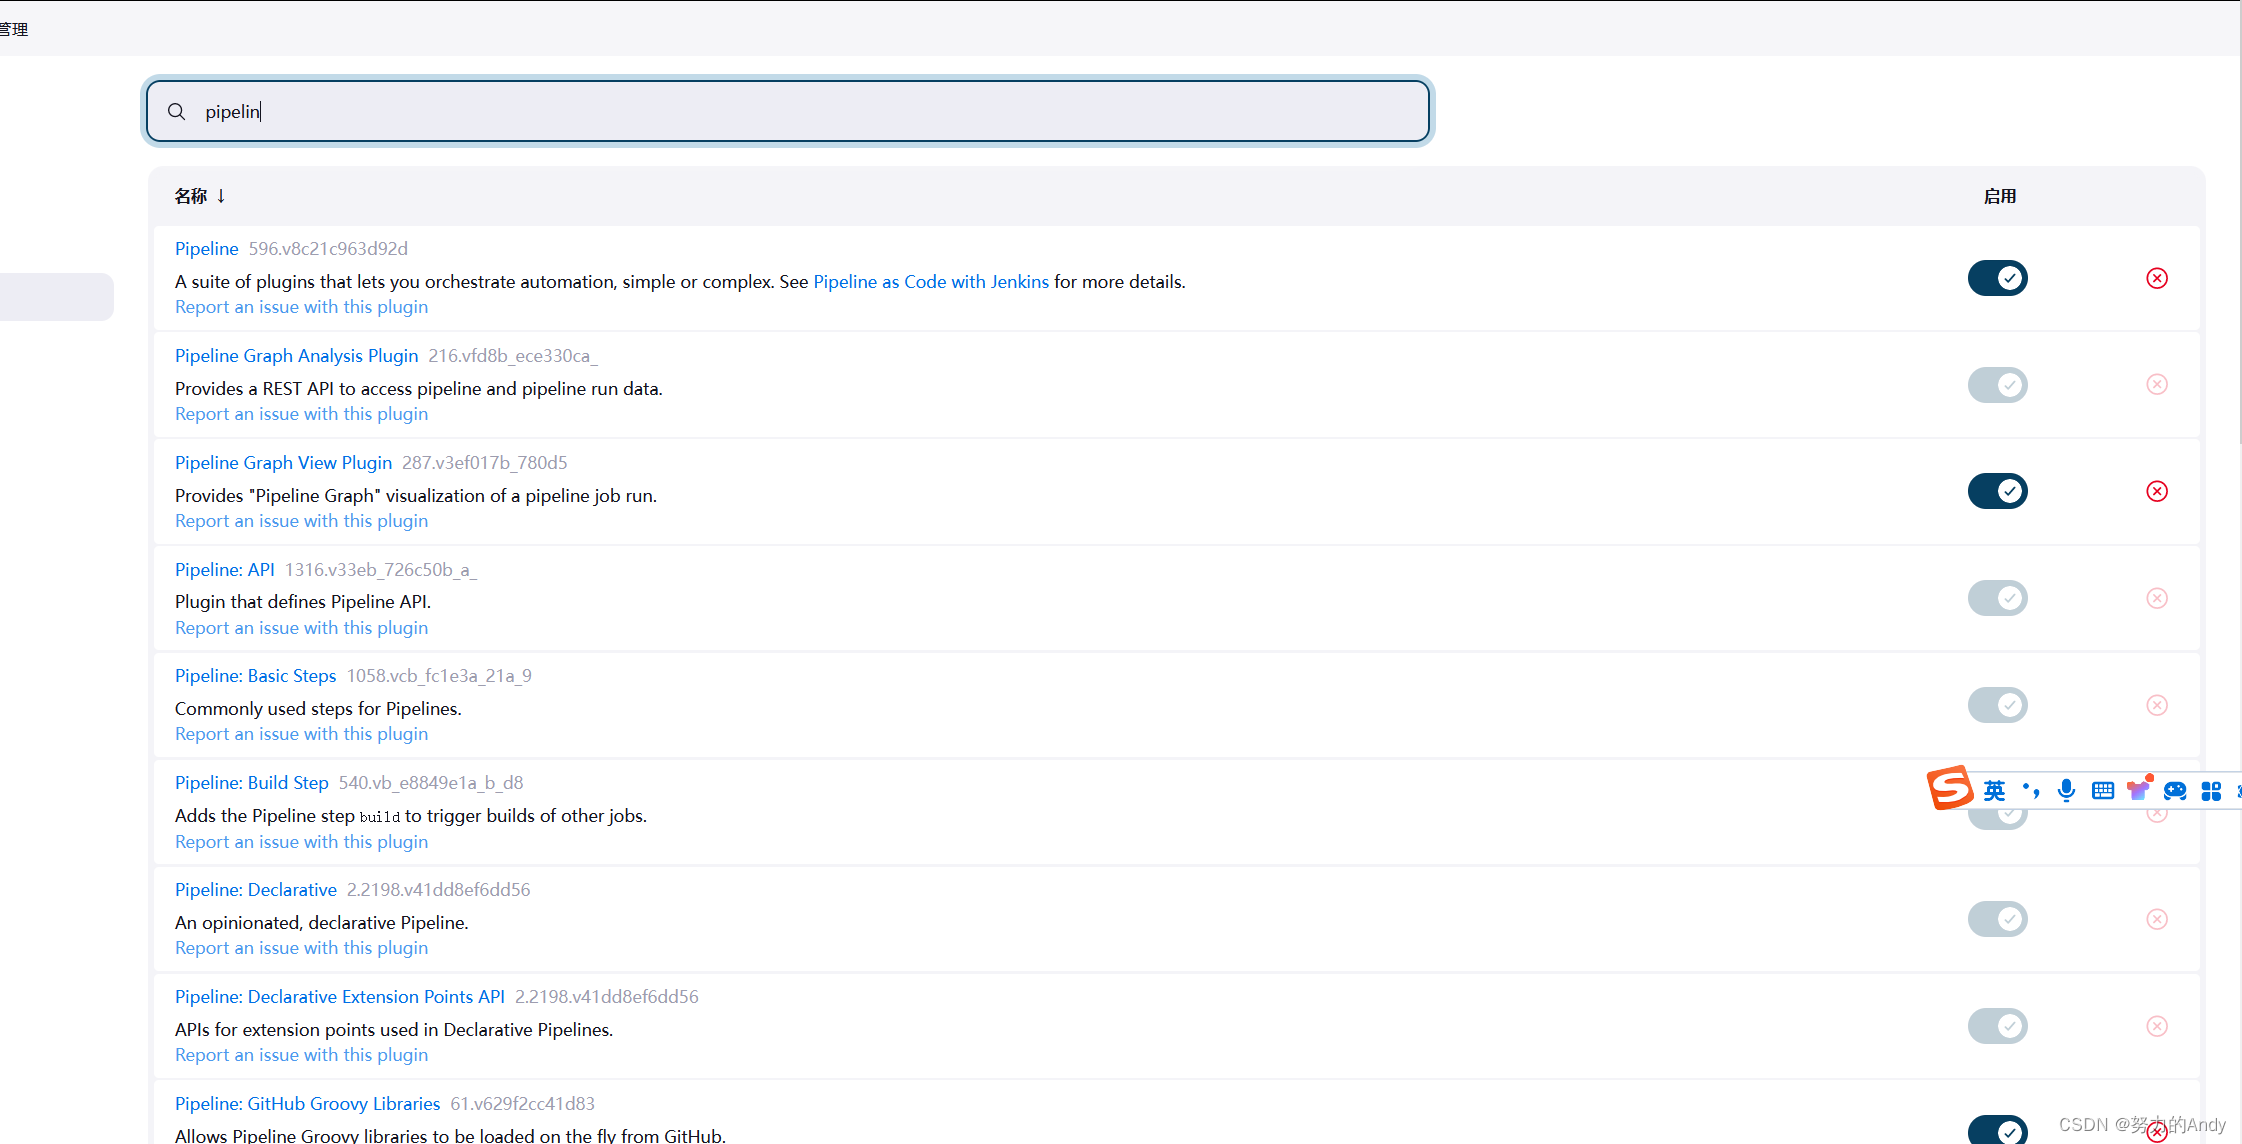The image size is (2242, 1144).
Task: Click uninstall icon for Pipeline: API
Action: coord(2157,598)
